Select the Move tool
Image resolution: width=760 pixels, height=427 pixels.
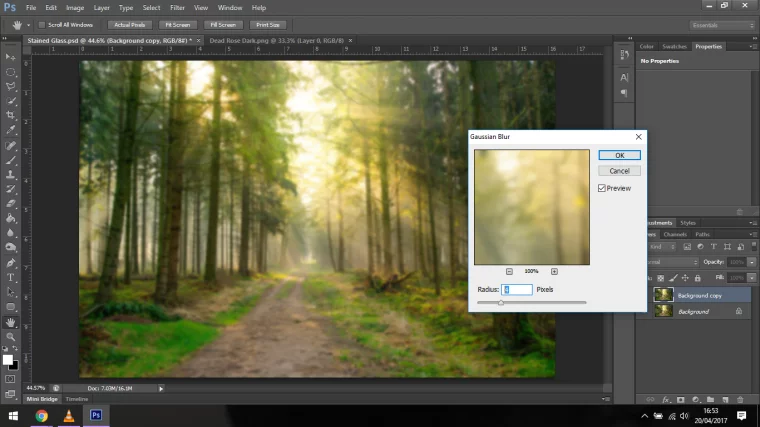coord(10,57)
